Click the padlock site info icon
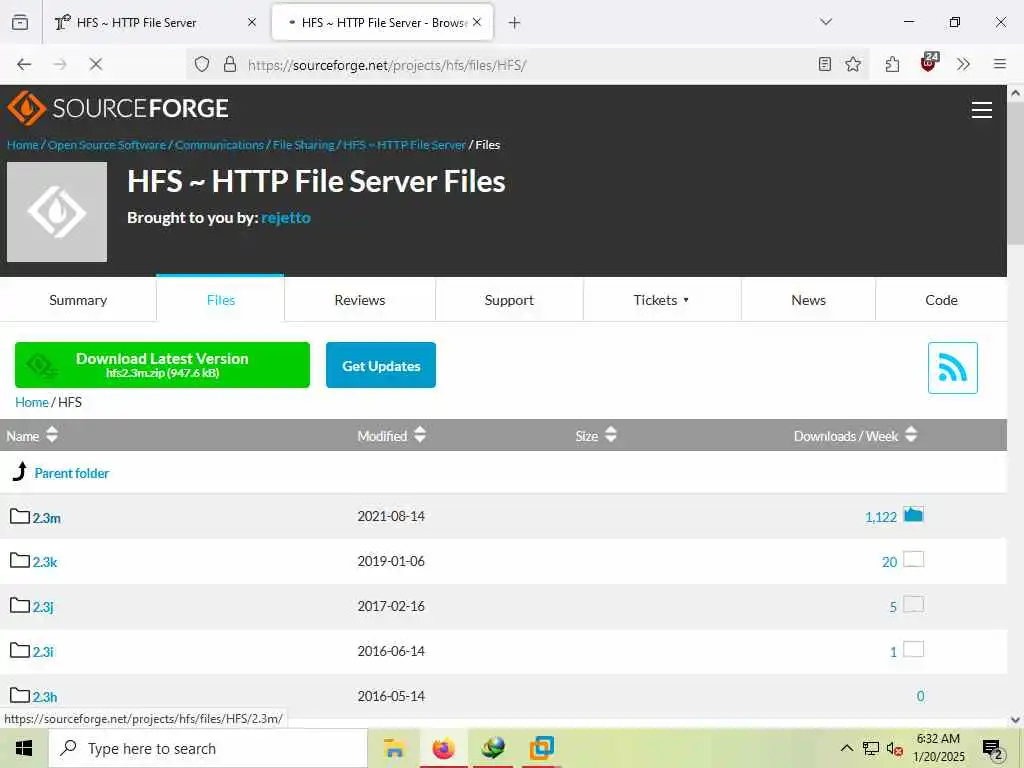This screenshot has height=768, width=1024. coord(229,64)
